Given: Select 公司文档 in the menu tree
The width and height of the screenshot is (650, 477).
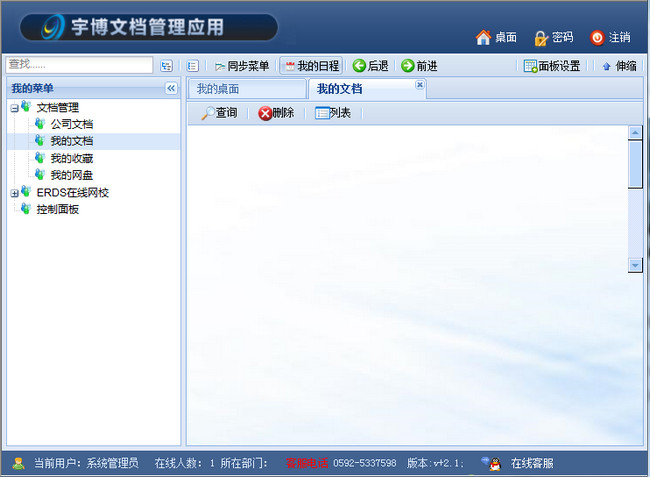Looking at the screenshot, I should pos(72,124).
